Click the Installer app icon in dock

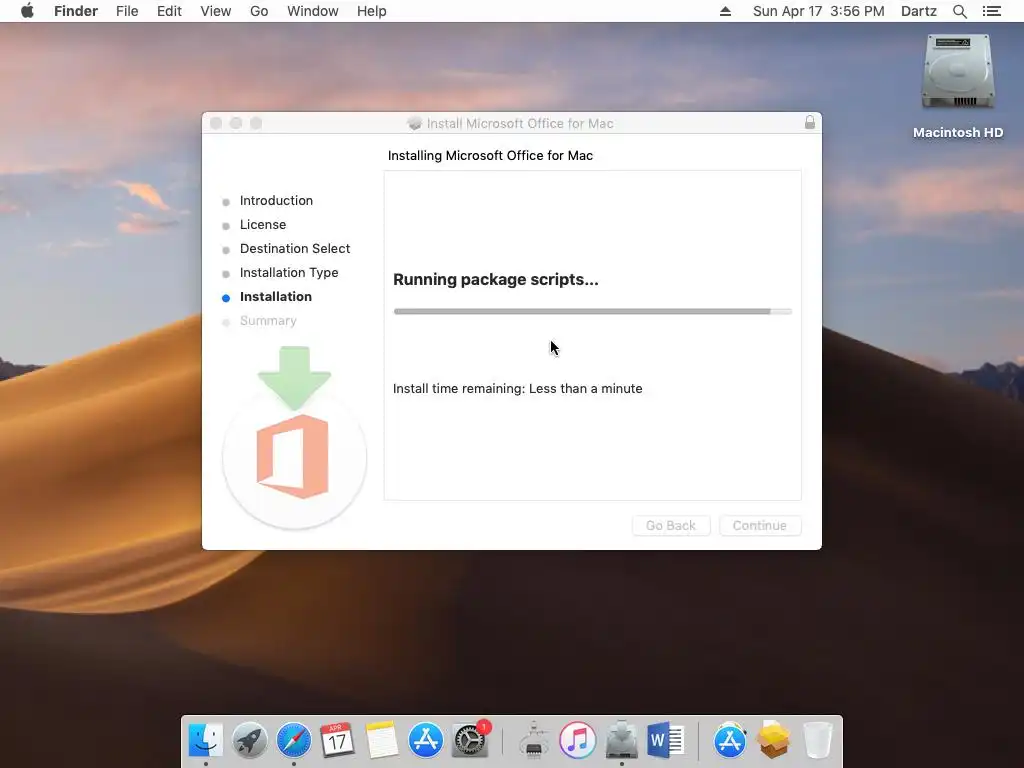pyautogui.click(x=622, y=740)
